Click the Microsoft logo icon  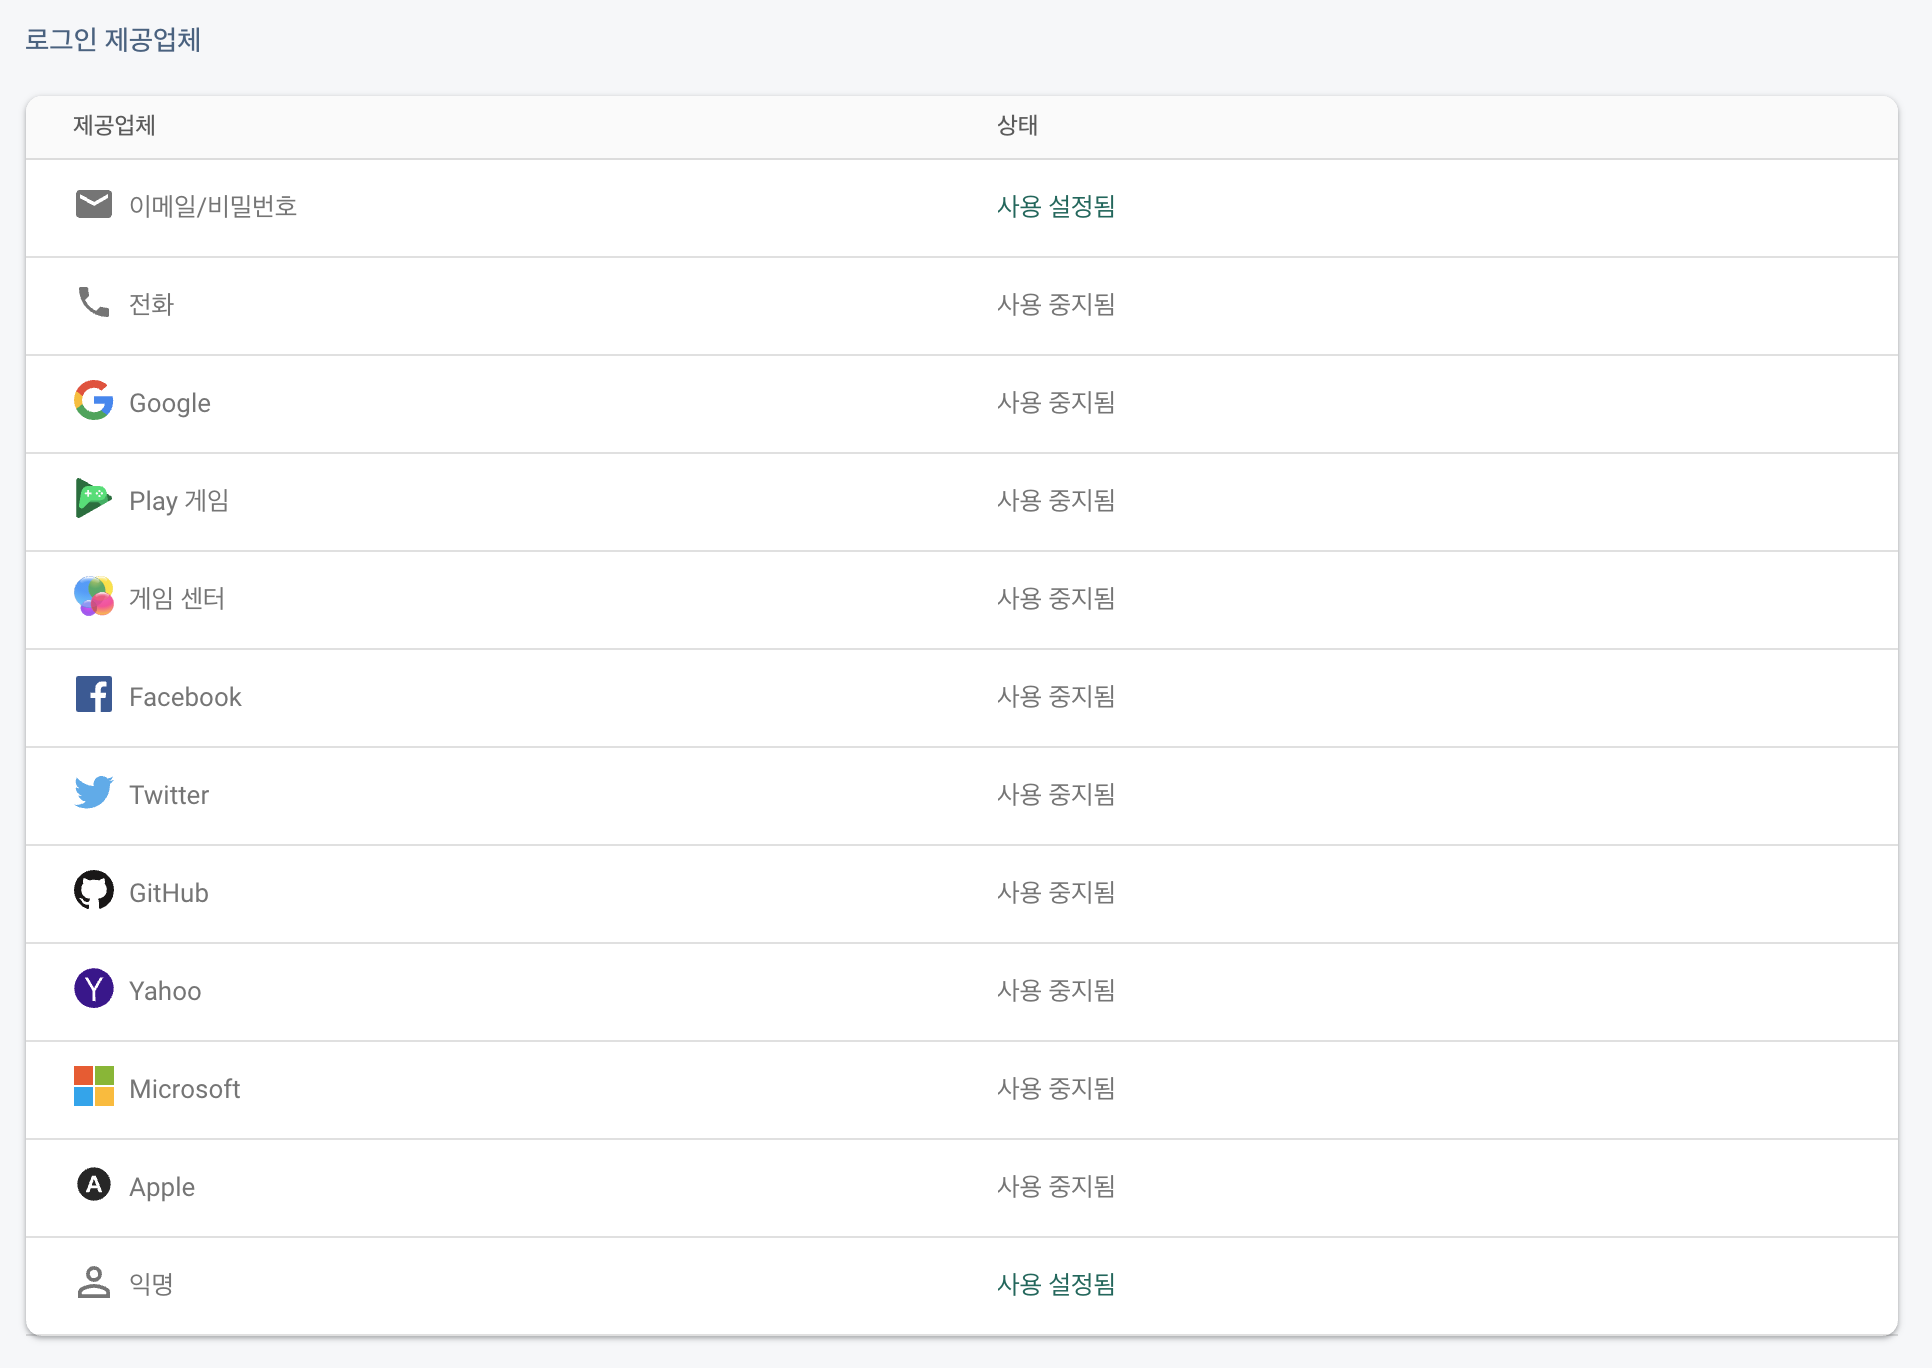click(94, 1086)
